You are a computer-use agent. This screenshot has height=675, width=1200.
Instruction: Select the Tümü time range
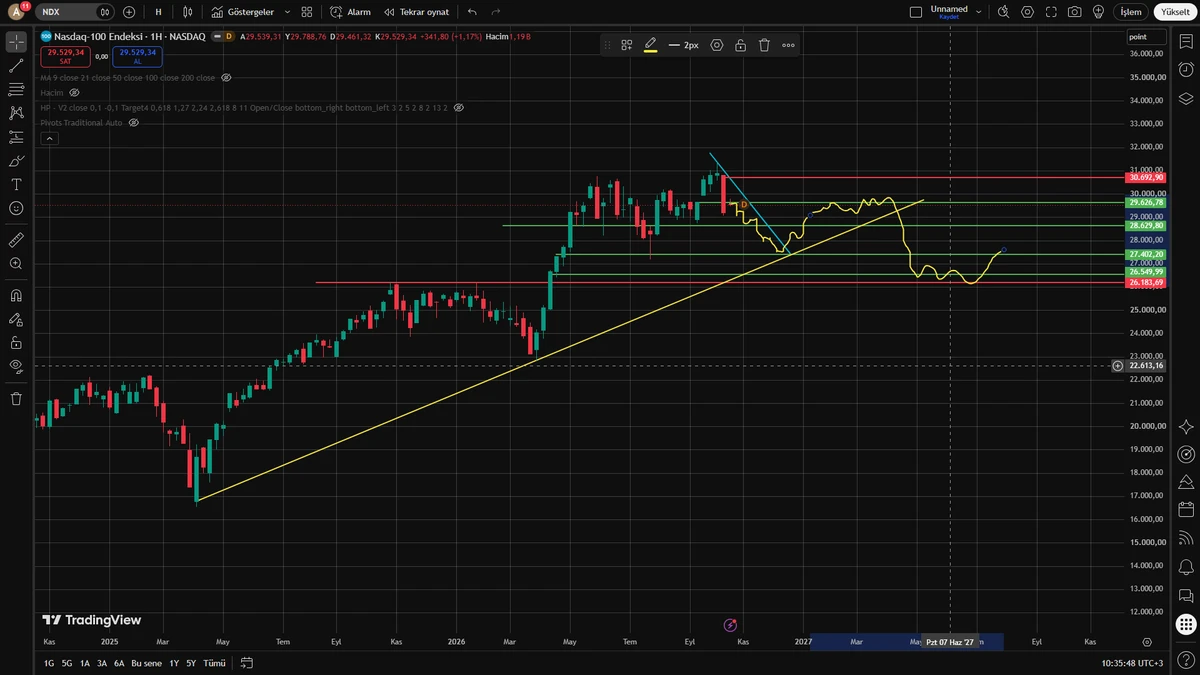pos(214,663)
